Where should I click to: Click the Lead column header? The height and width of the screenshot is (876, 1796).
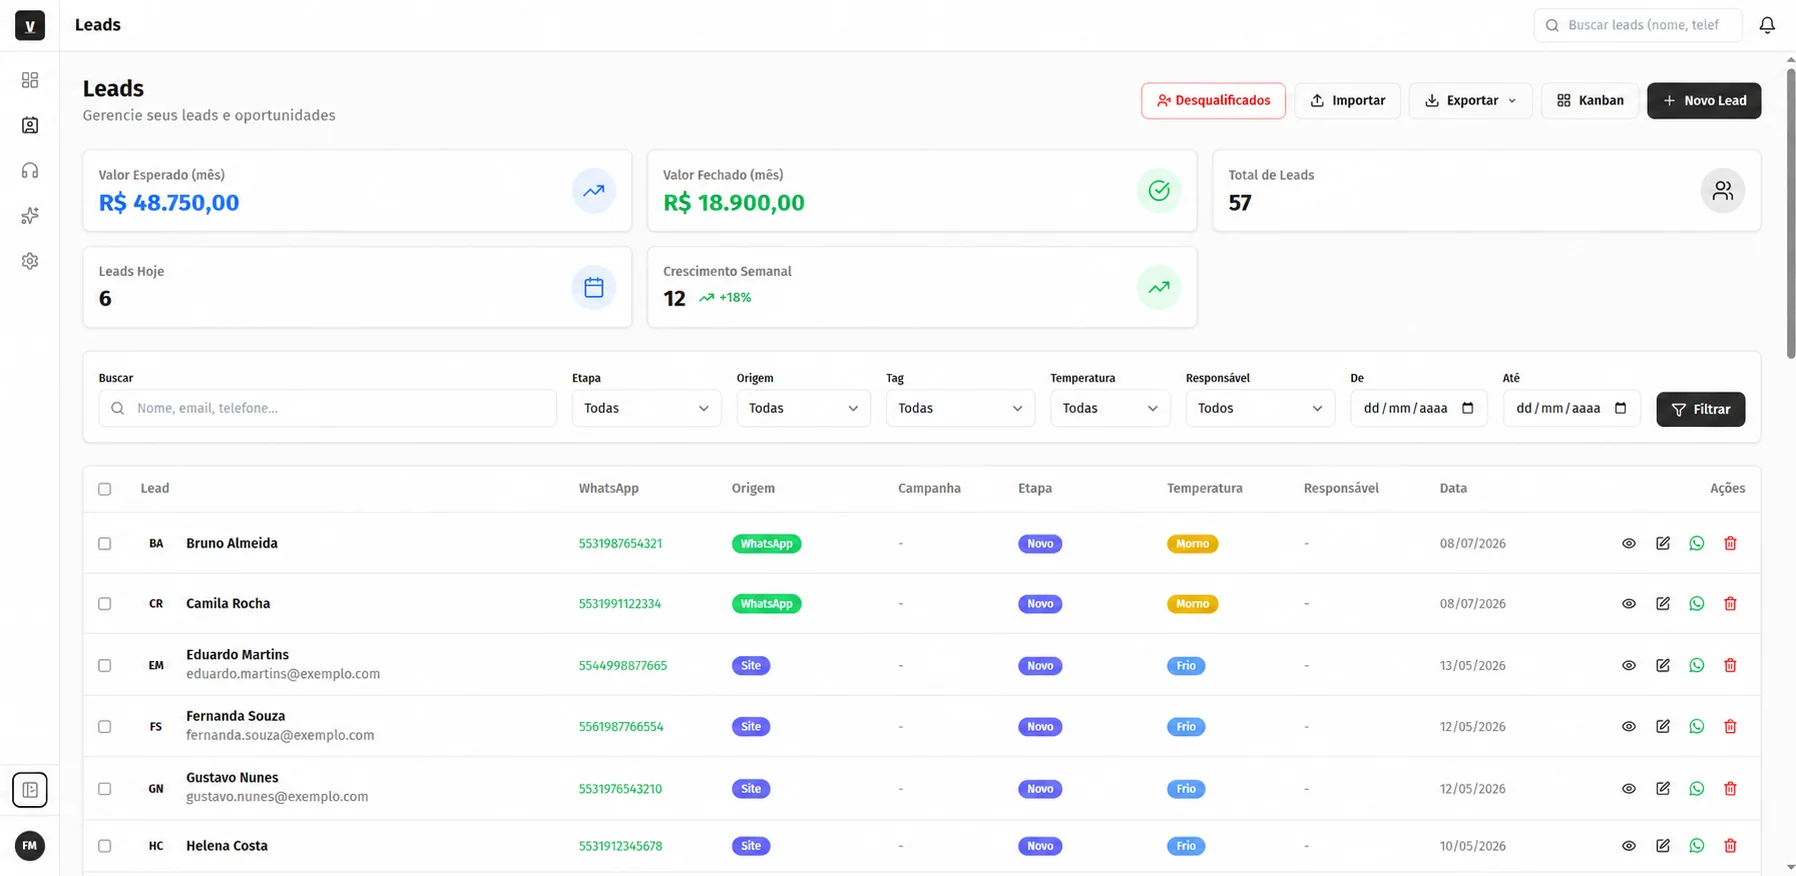click(x=155, y=489)
